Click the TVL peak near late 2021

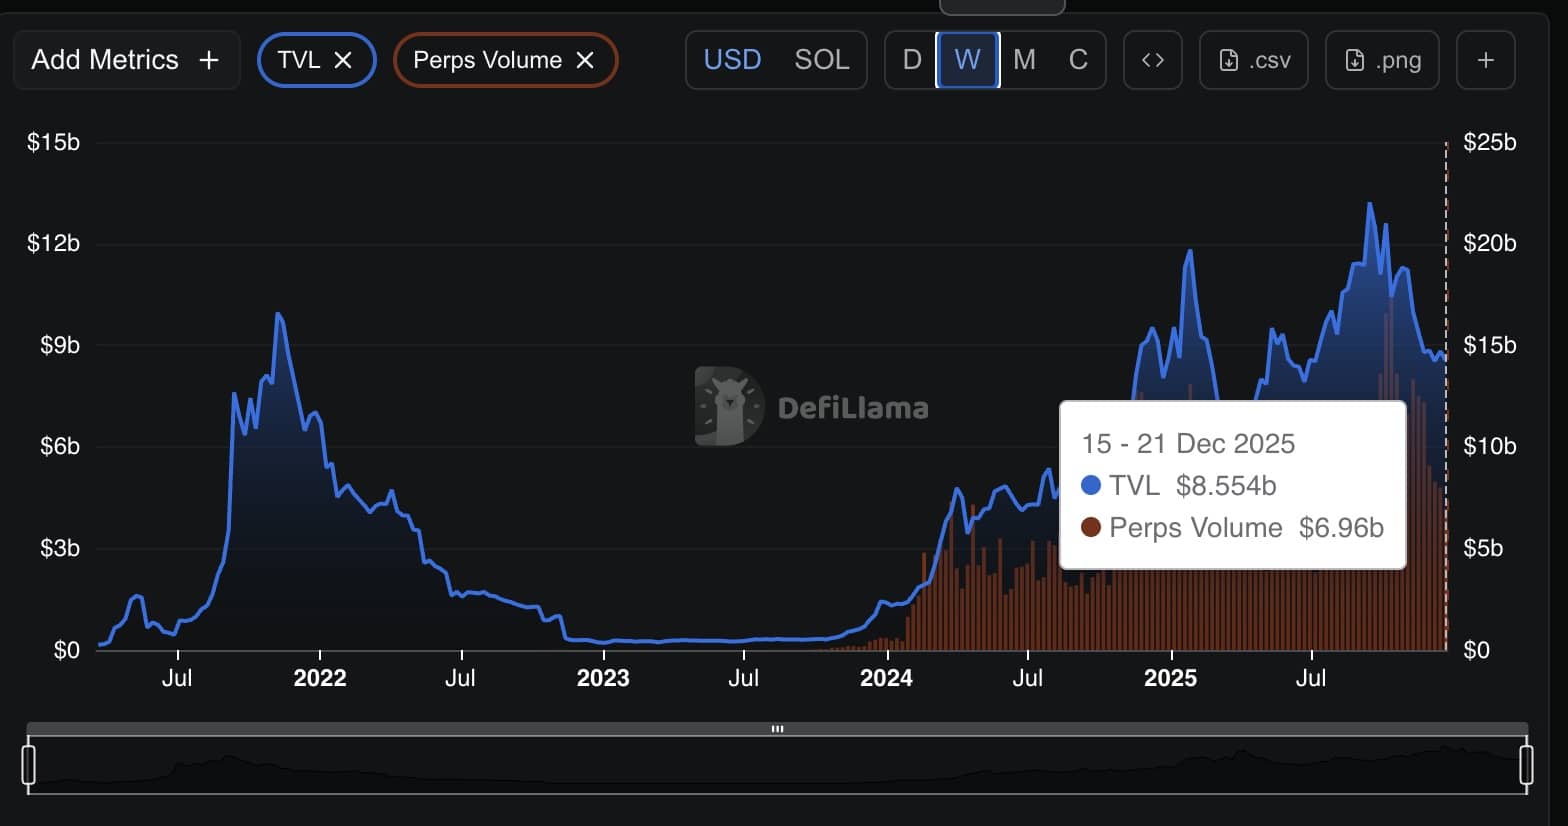point(278,315)
